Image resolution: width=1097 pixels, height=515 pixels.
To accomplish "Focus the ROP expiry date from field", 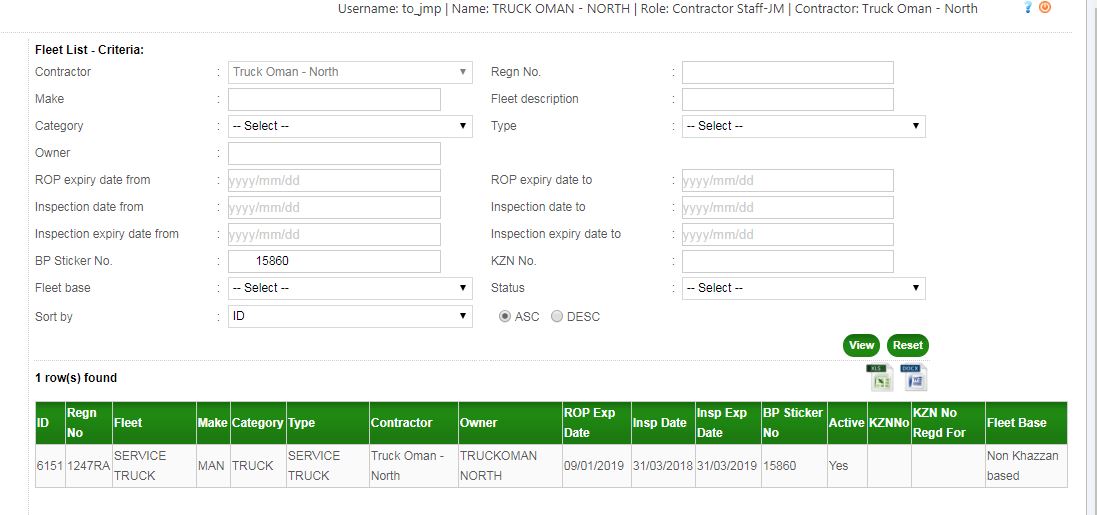I will (334, 180).
